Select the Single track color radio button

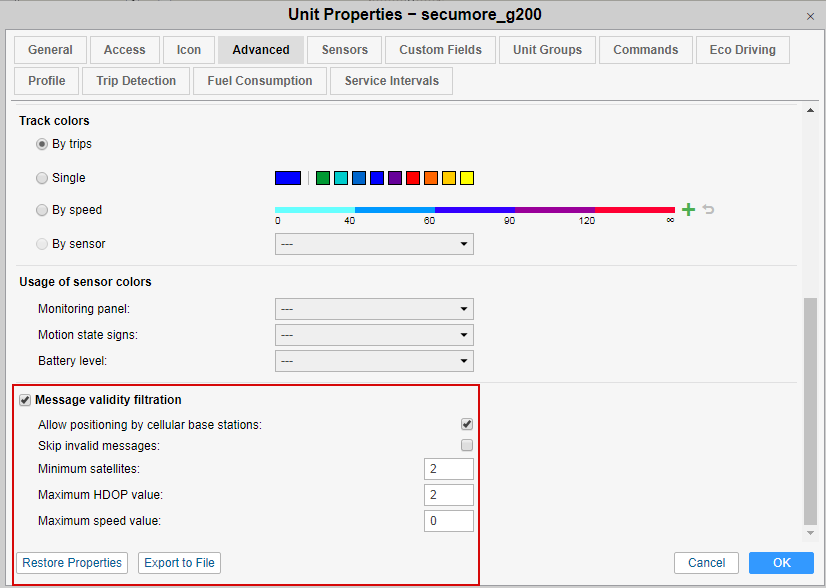click(x=42, y=178)
